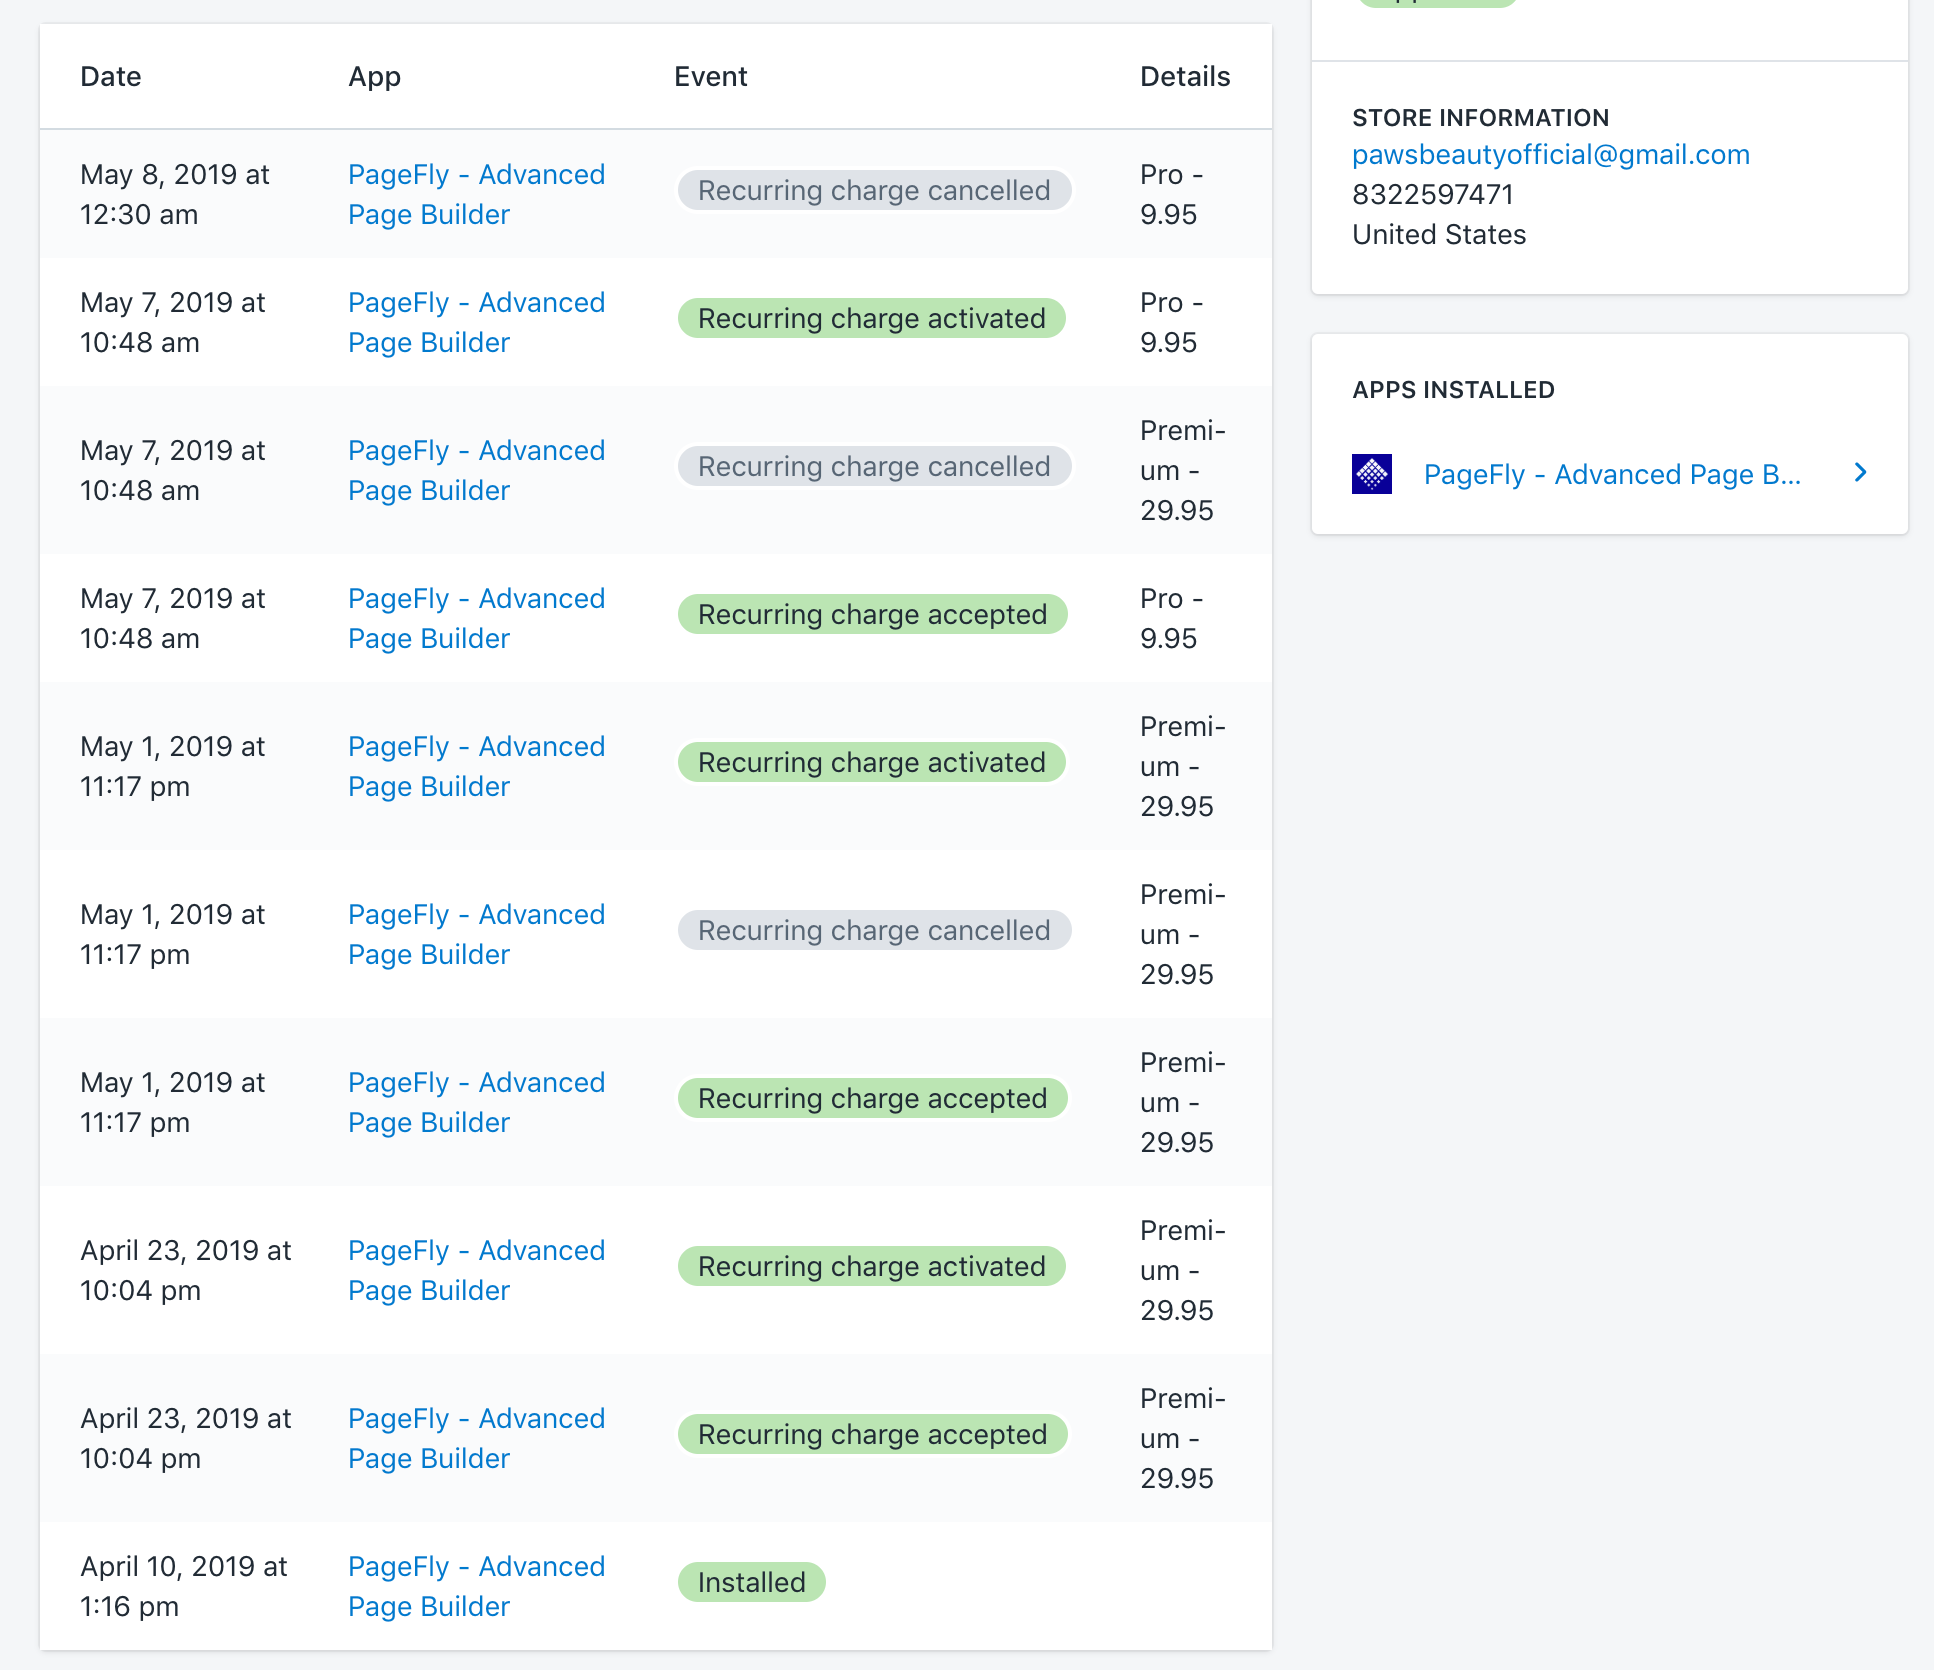
Task: Expand the PageFly installed app chevron arrow
Action: [1860, 473]
